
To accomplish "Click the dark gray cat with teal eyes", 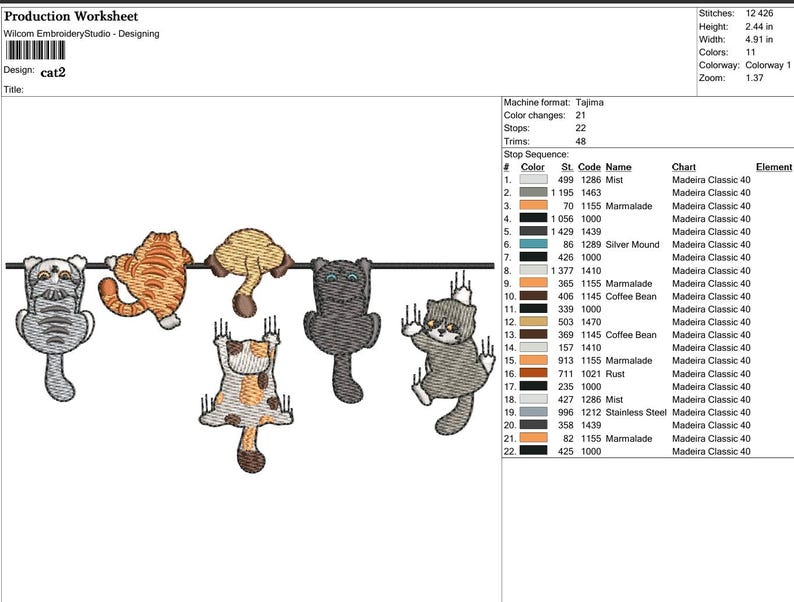I will point(342,329).
